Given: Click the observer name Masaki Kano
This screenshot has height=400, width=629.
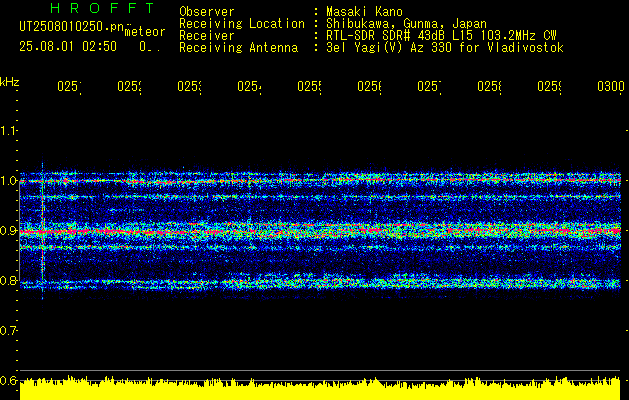Looking at the screenshot, I should click(364, 11).
